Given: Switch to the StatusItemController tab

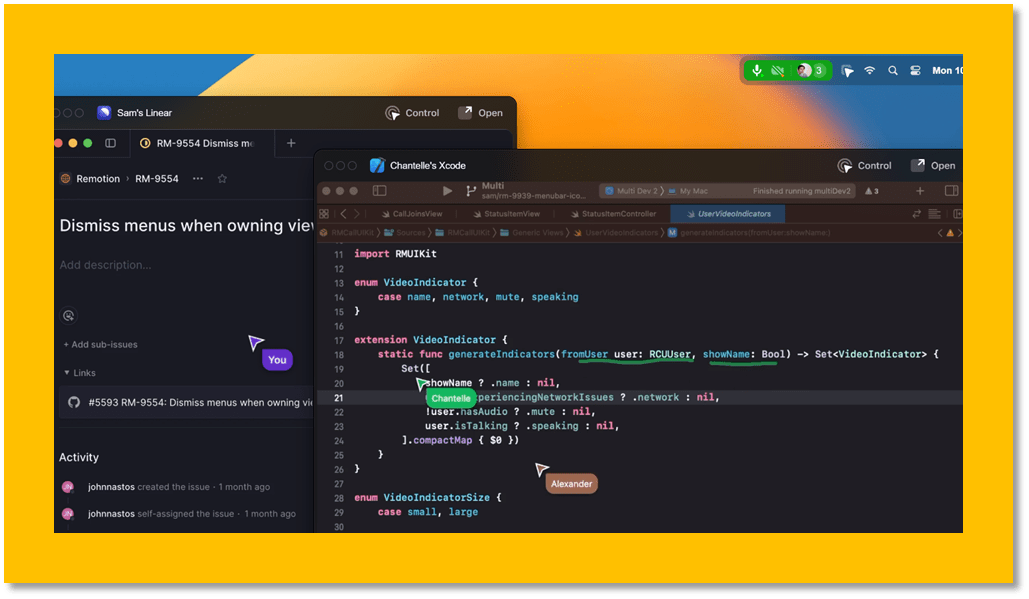Looking at the screenshot, I should [x=618, y=214].
